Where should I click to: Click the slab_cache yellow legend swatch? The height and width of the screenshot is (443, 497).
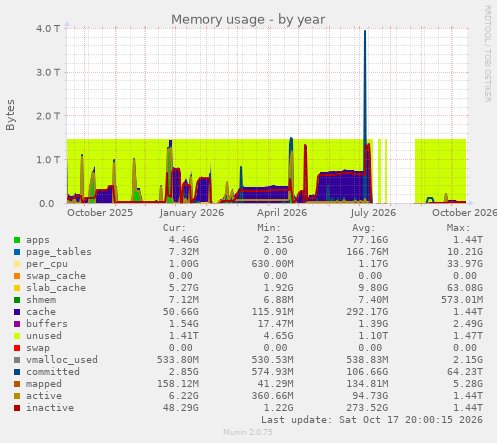(17, 288)
